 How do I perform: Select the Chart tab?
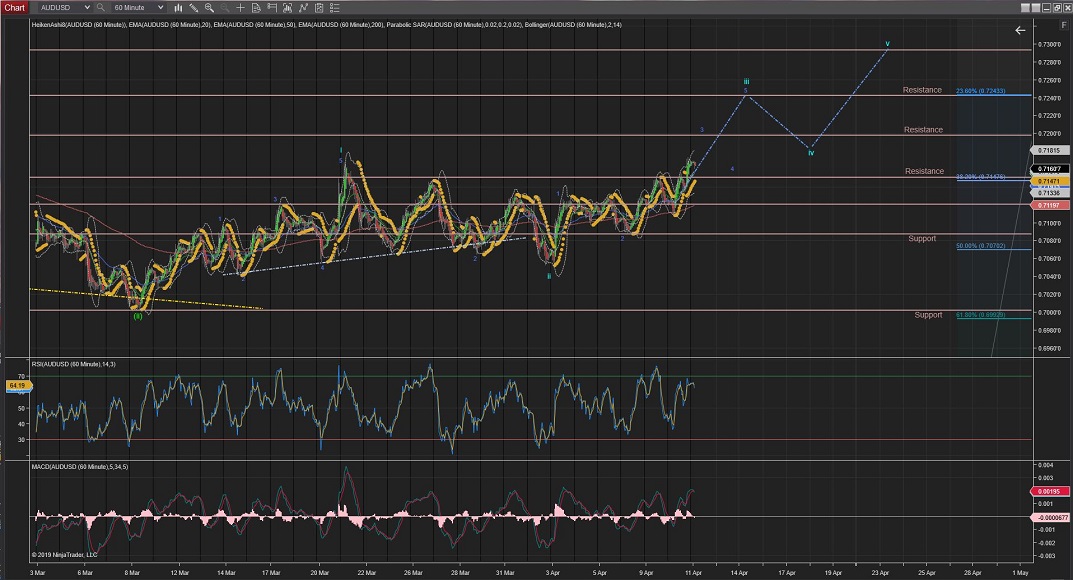click(x=14, y=7)
